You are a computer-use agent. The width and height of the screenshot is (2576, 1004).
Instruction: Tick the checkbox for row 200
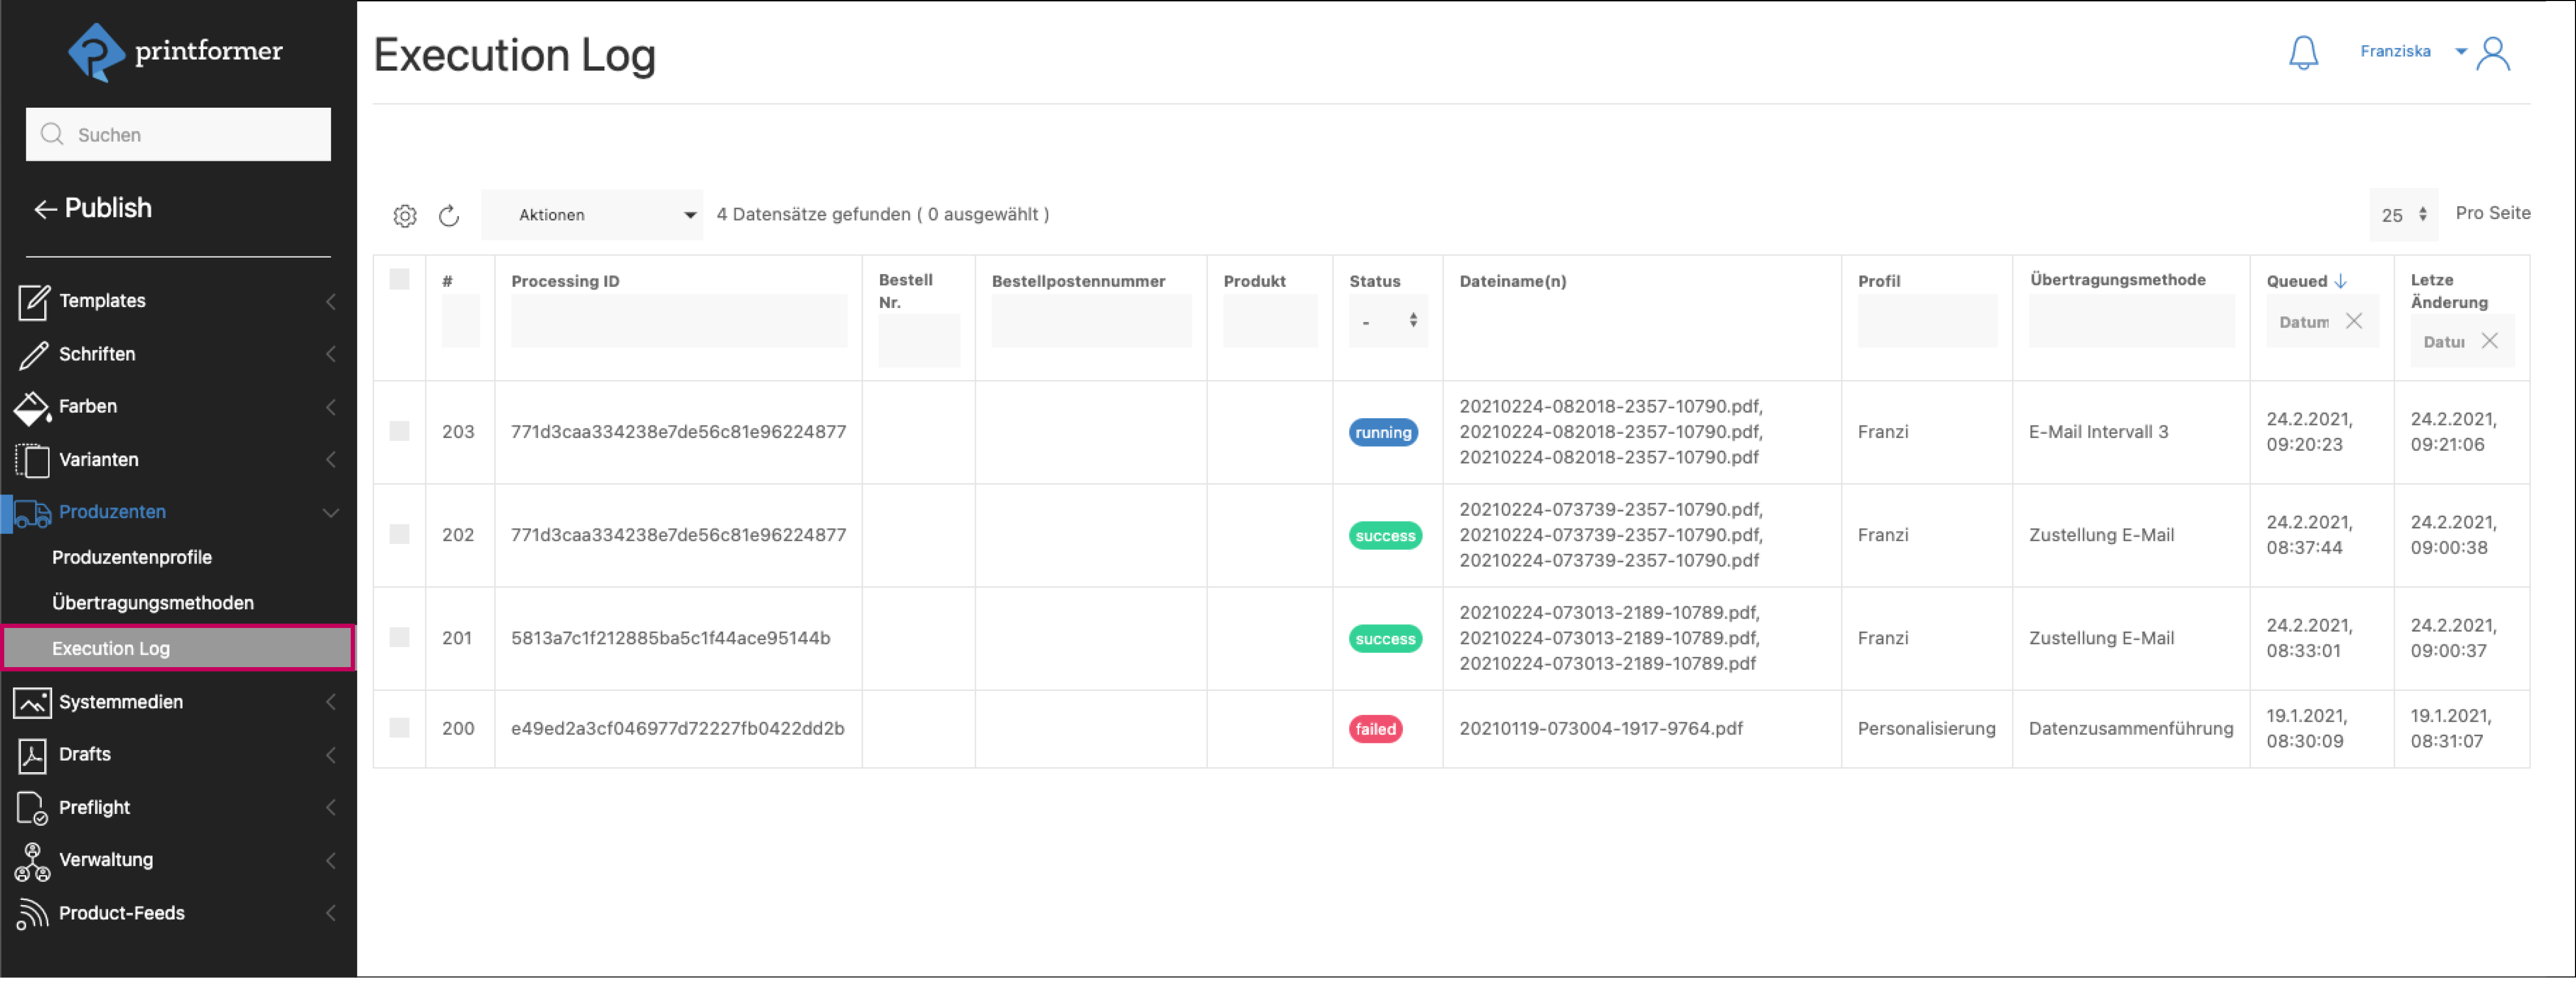point(399,729)
